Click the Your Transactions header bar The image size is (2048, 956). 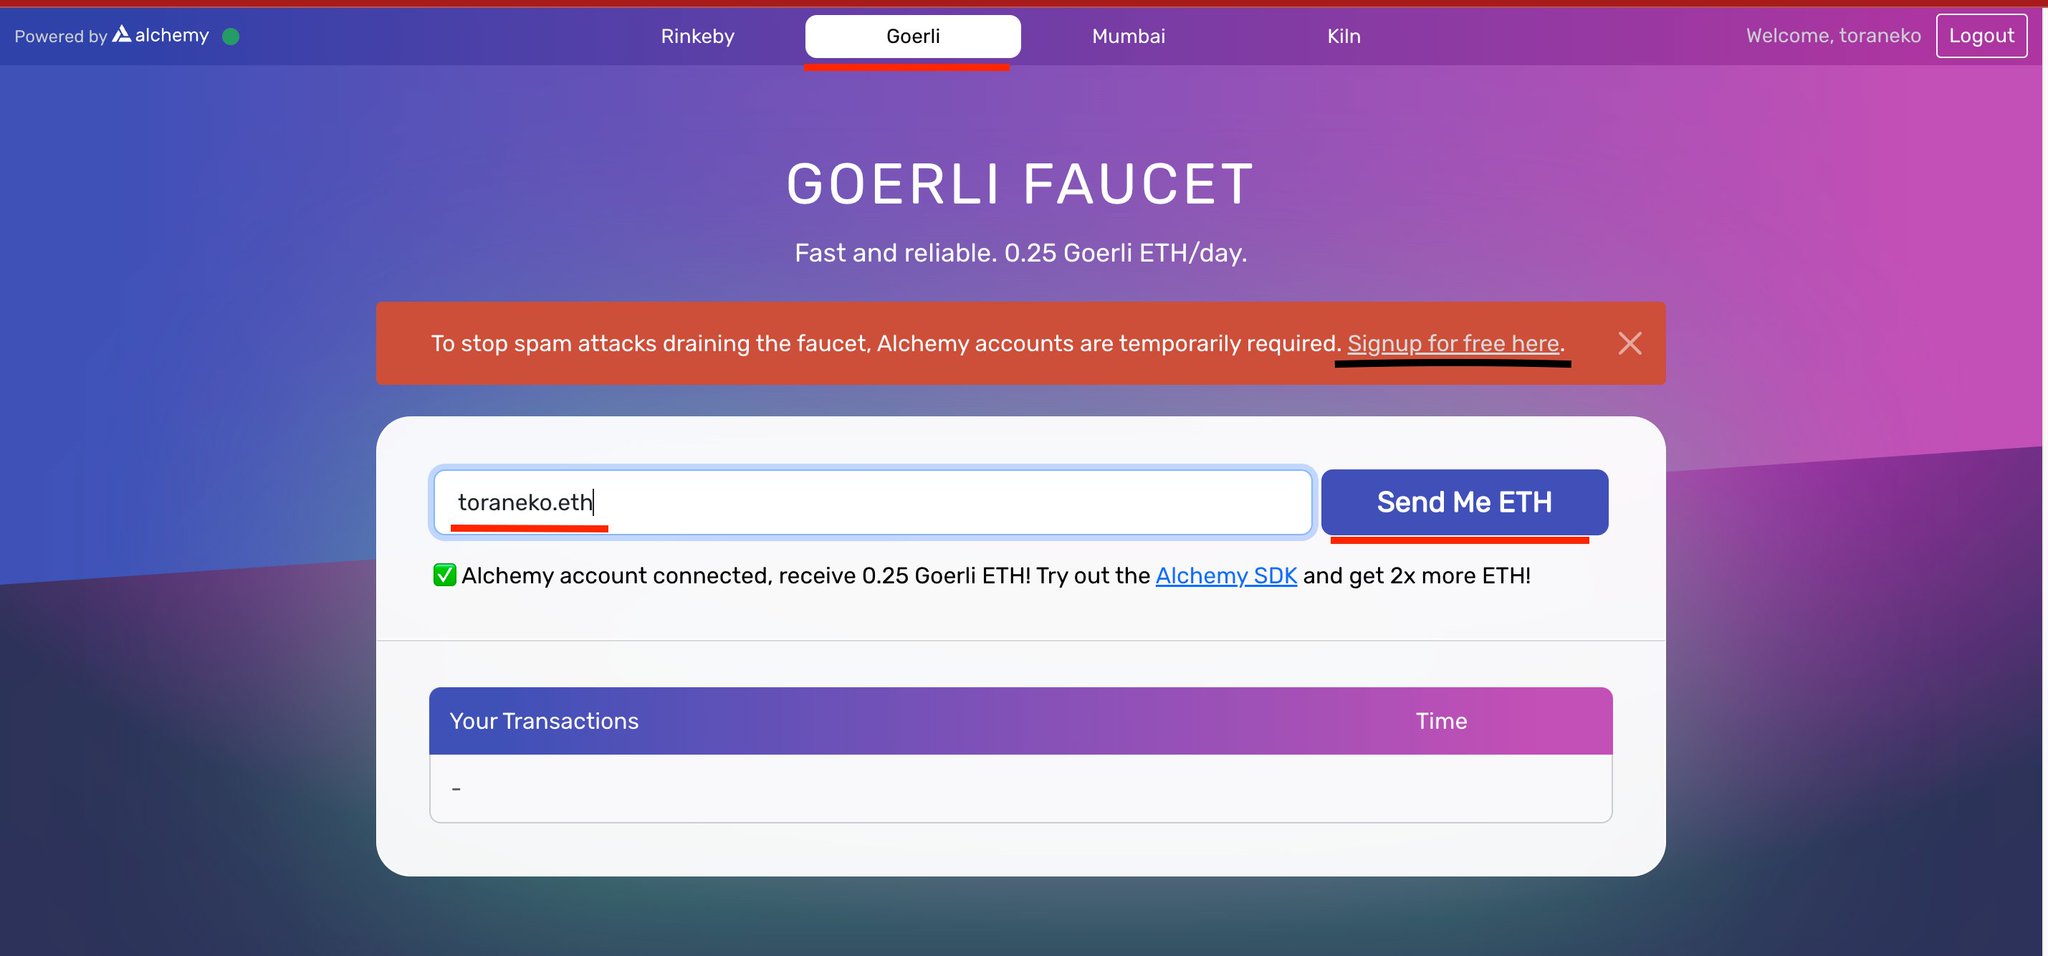(544, 720)
